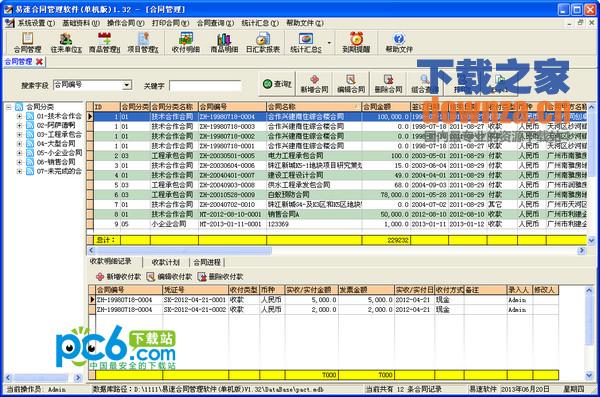Expand 01-技术合作合同 tree node
The width and height of the screenshot is (600, 397).
tap(19, 116)
